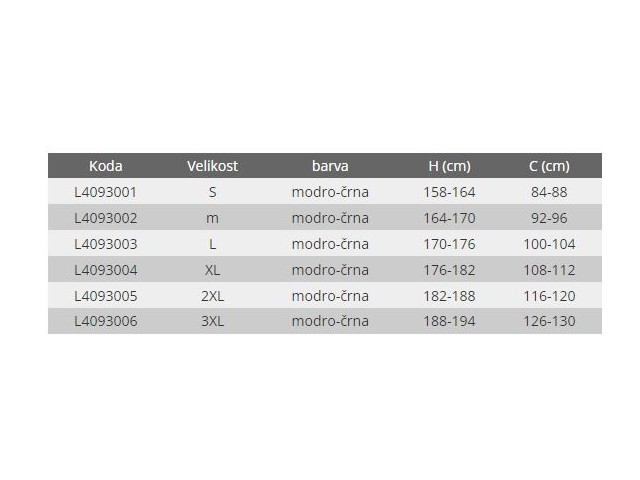Click the H (cm) column header
The image size is (640, 480).
tap(448, 166)
